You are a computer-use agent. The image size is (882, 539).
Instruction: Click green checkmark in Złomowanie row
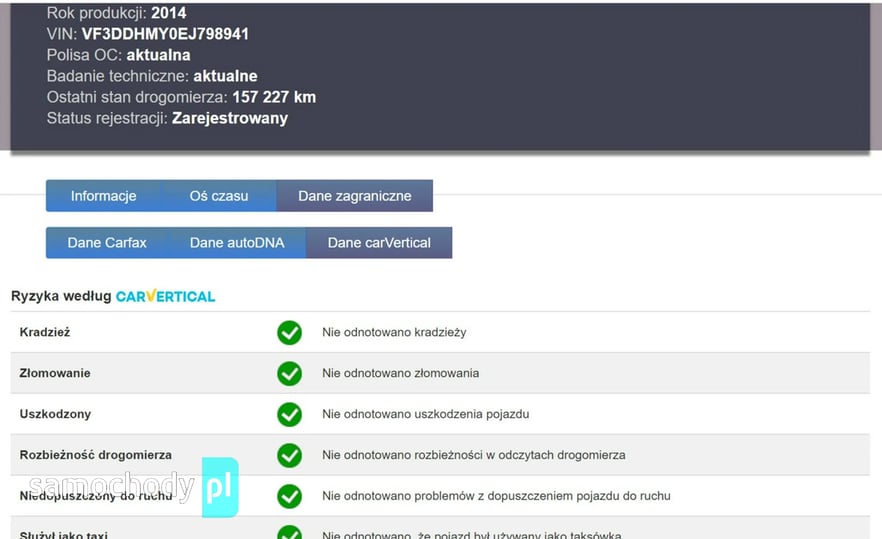point(289,374)
